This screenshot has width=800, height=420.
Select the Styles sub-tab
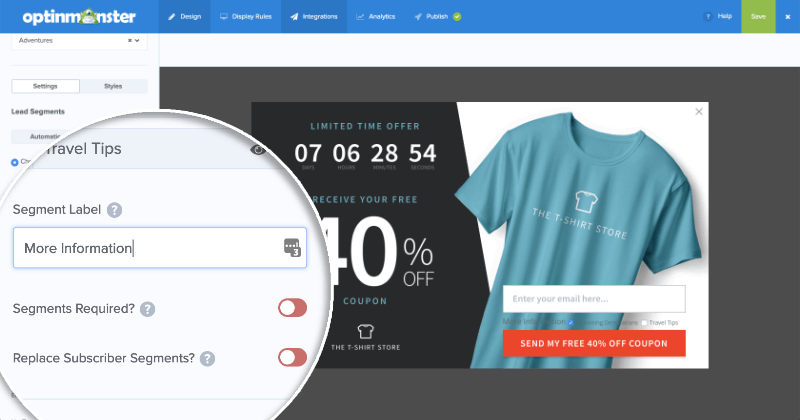[113, 86]
